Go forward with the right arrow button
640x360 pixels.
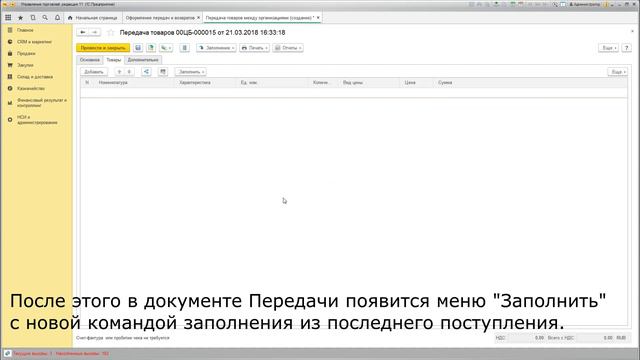point(95,32)
